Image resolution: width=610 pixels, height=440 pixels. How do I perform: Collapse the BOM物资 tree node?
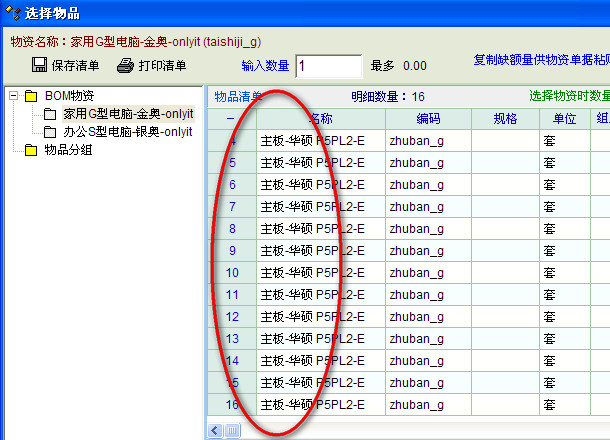(x=13, y=96)
